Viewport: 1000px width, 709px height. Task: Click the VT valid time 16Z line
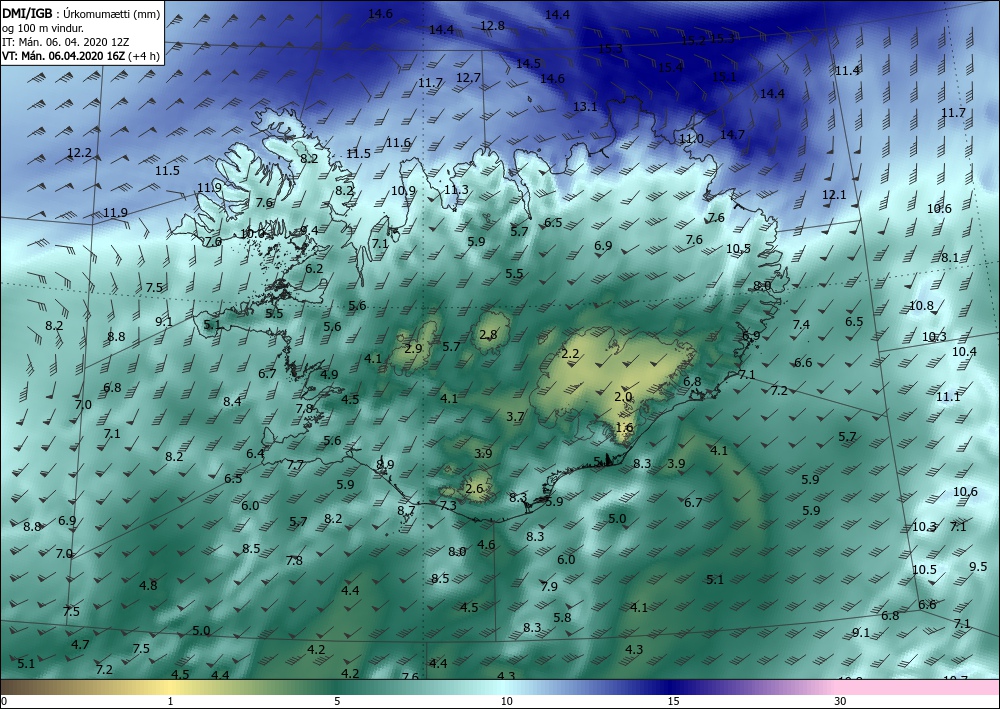click(x=81, y=56)
